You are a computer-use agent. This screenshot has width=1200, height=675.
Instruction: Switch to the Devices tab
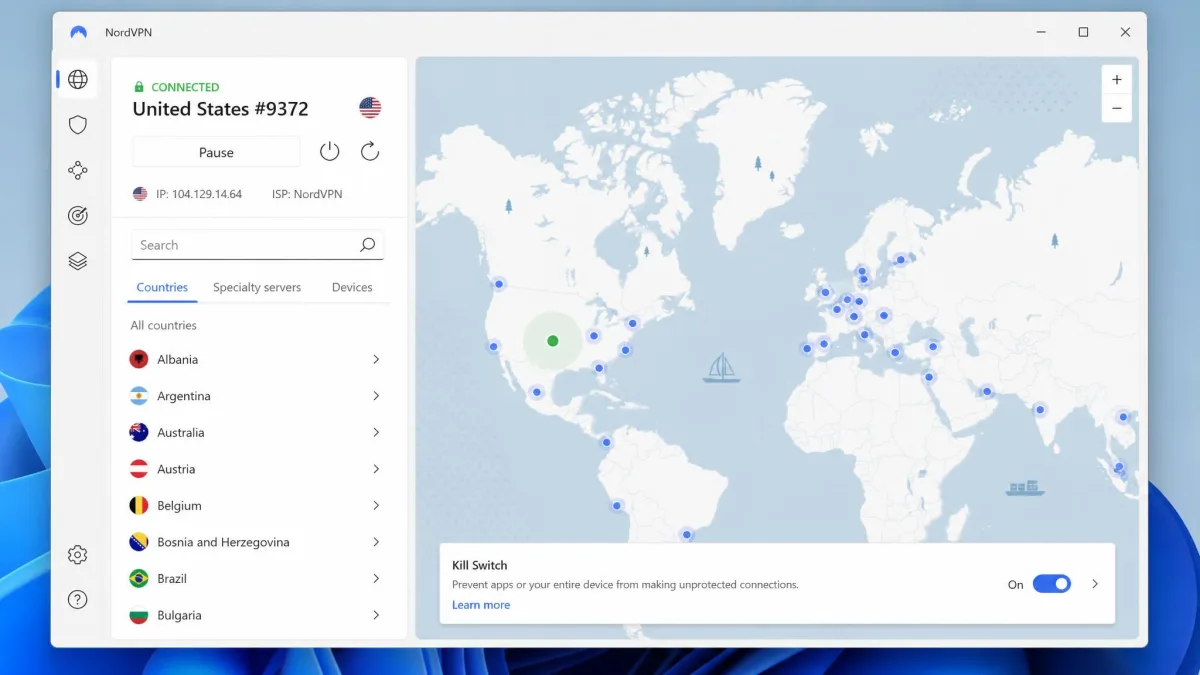(352, 287)
